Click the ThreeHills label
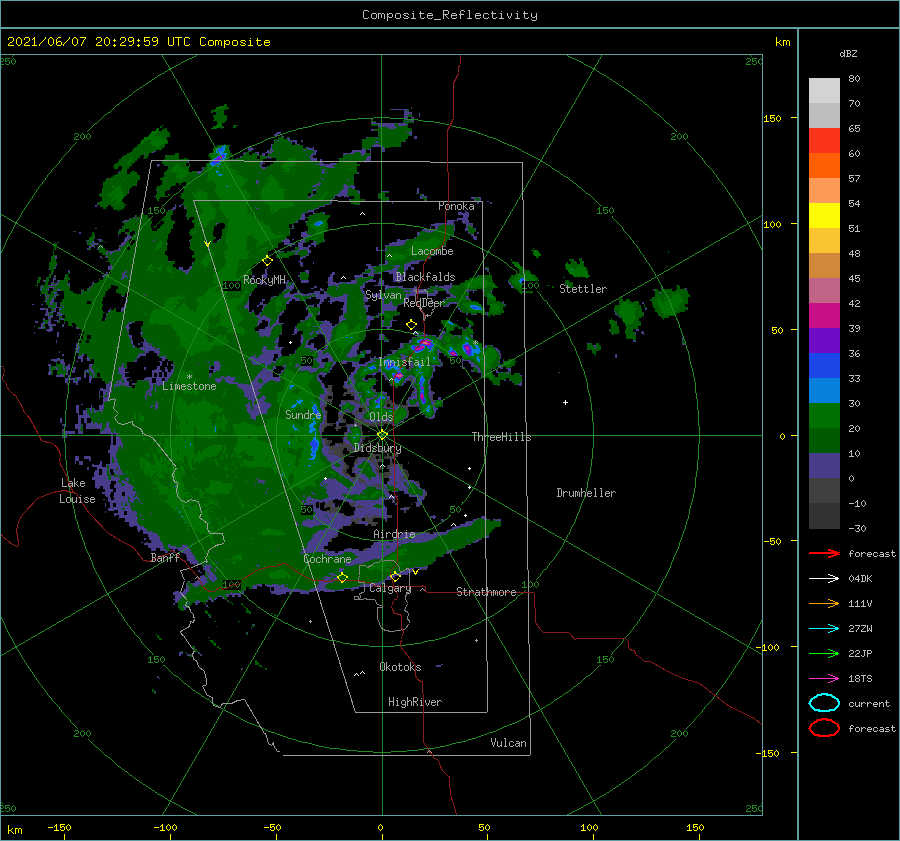 click(501, 437)
